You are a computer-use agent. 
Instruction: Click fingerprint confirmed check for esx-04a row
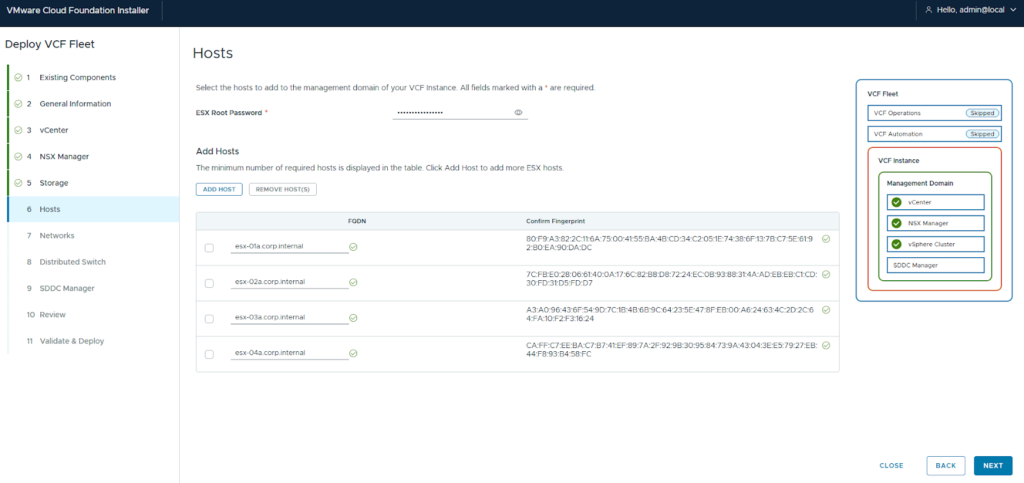825,345
